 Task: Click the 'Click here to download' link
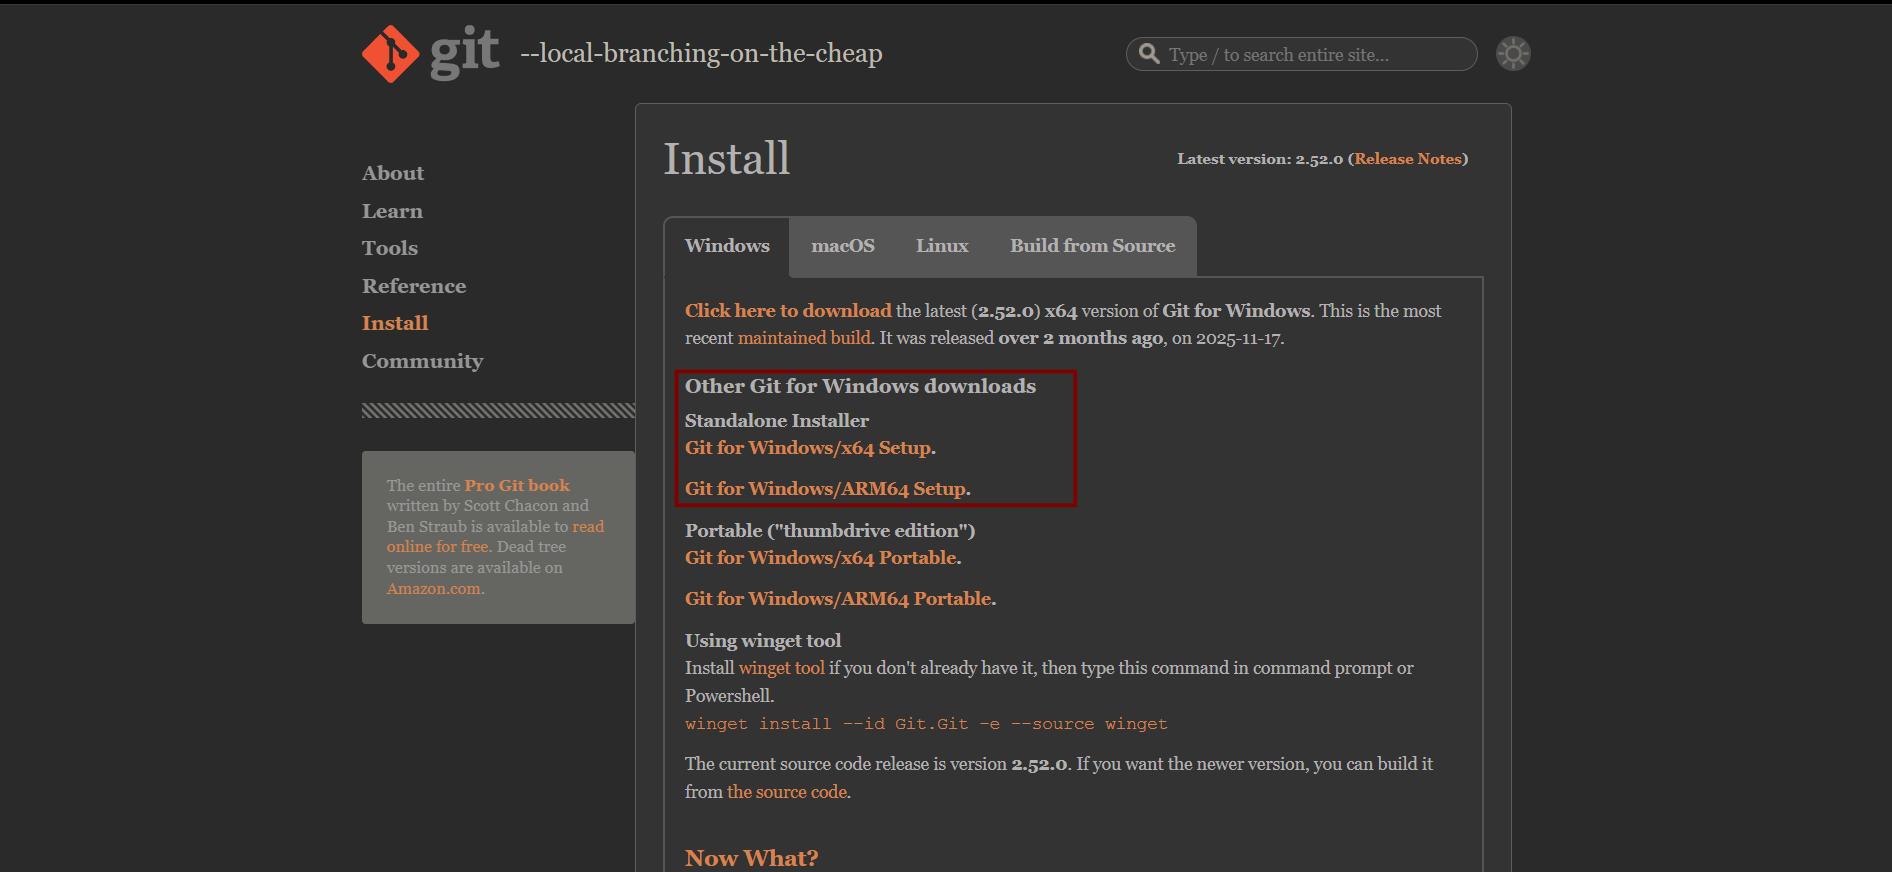[788, 311]
